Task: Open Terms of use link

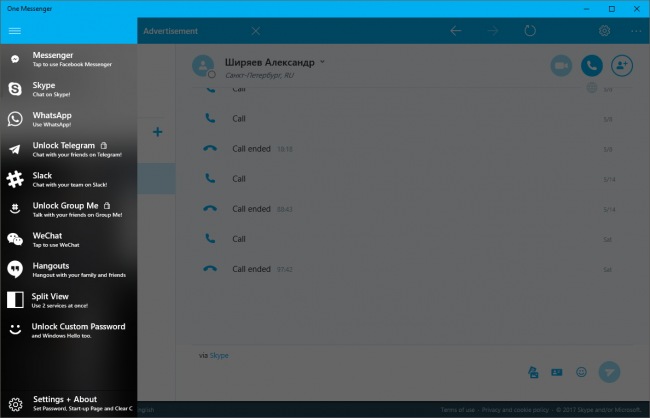Action: click(x=458, y=410)
